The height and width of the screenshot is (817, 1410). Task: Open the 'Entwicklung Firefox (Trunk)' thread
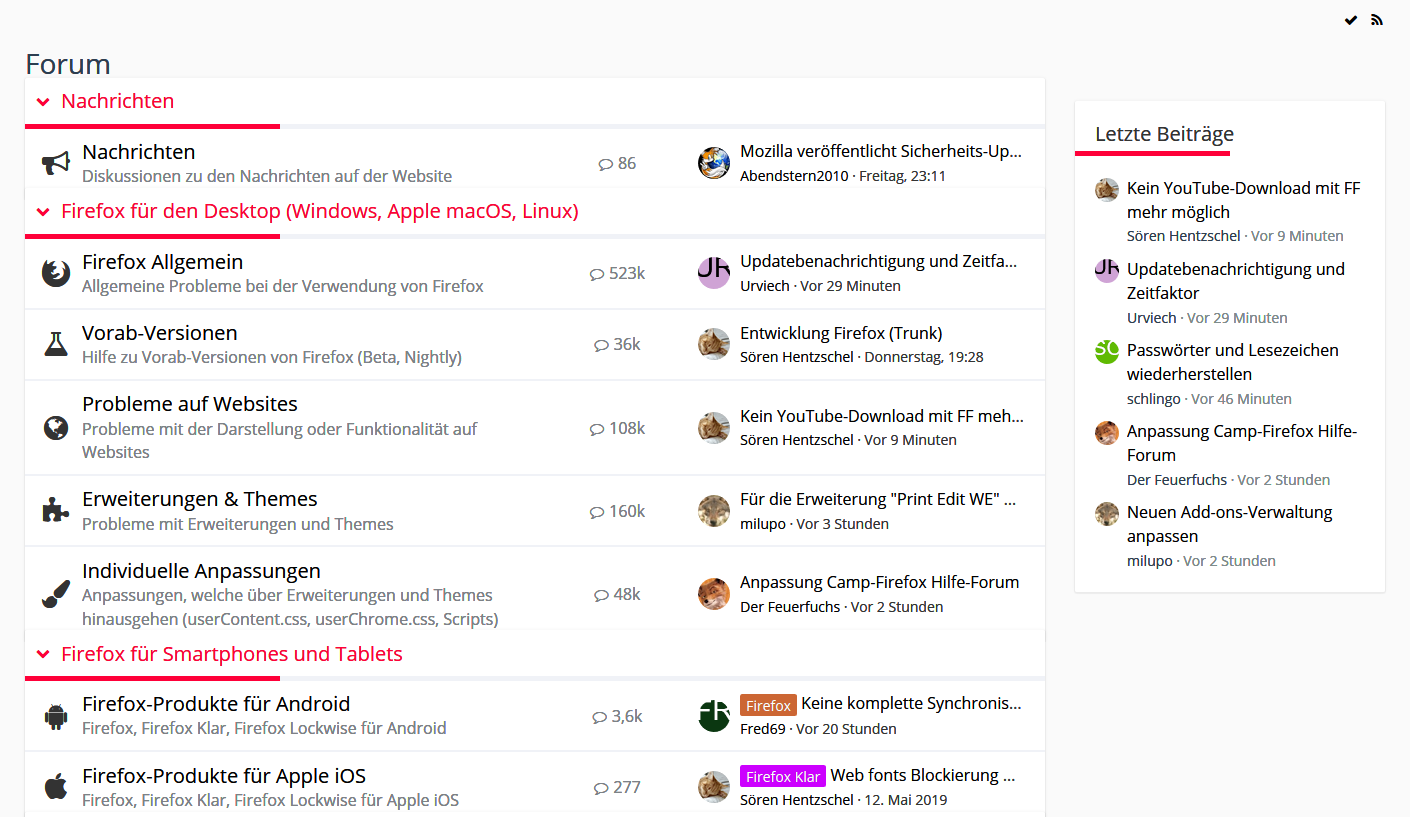tap(841, 333)
